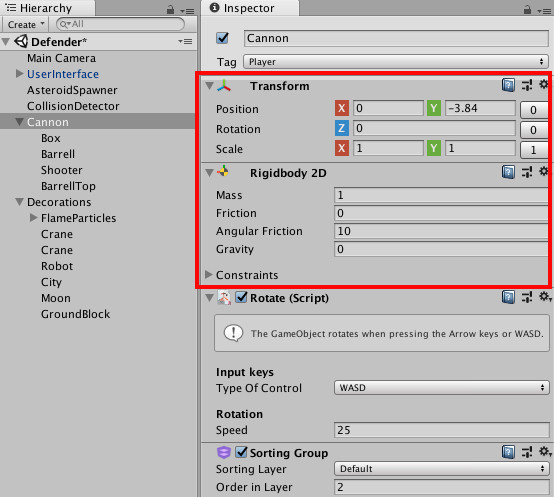554x497 pixels.
Task: Click the Rotation Speed field
Action: tap(442, 430)
